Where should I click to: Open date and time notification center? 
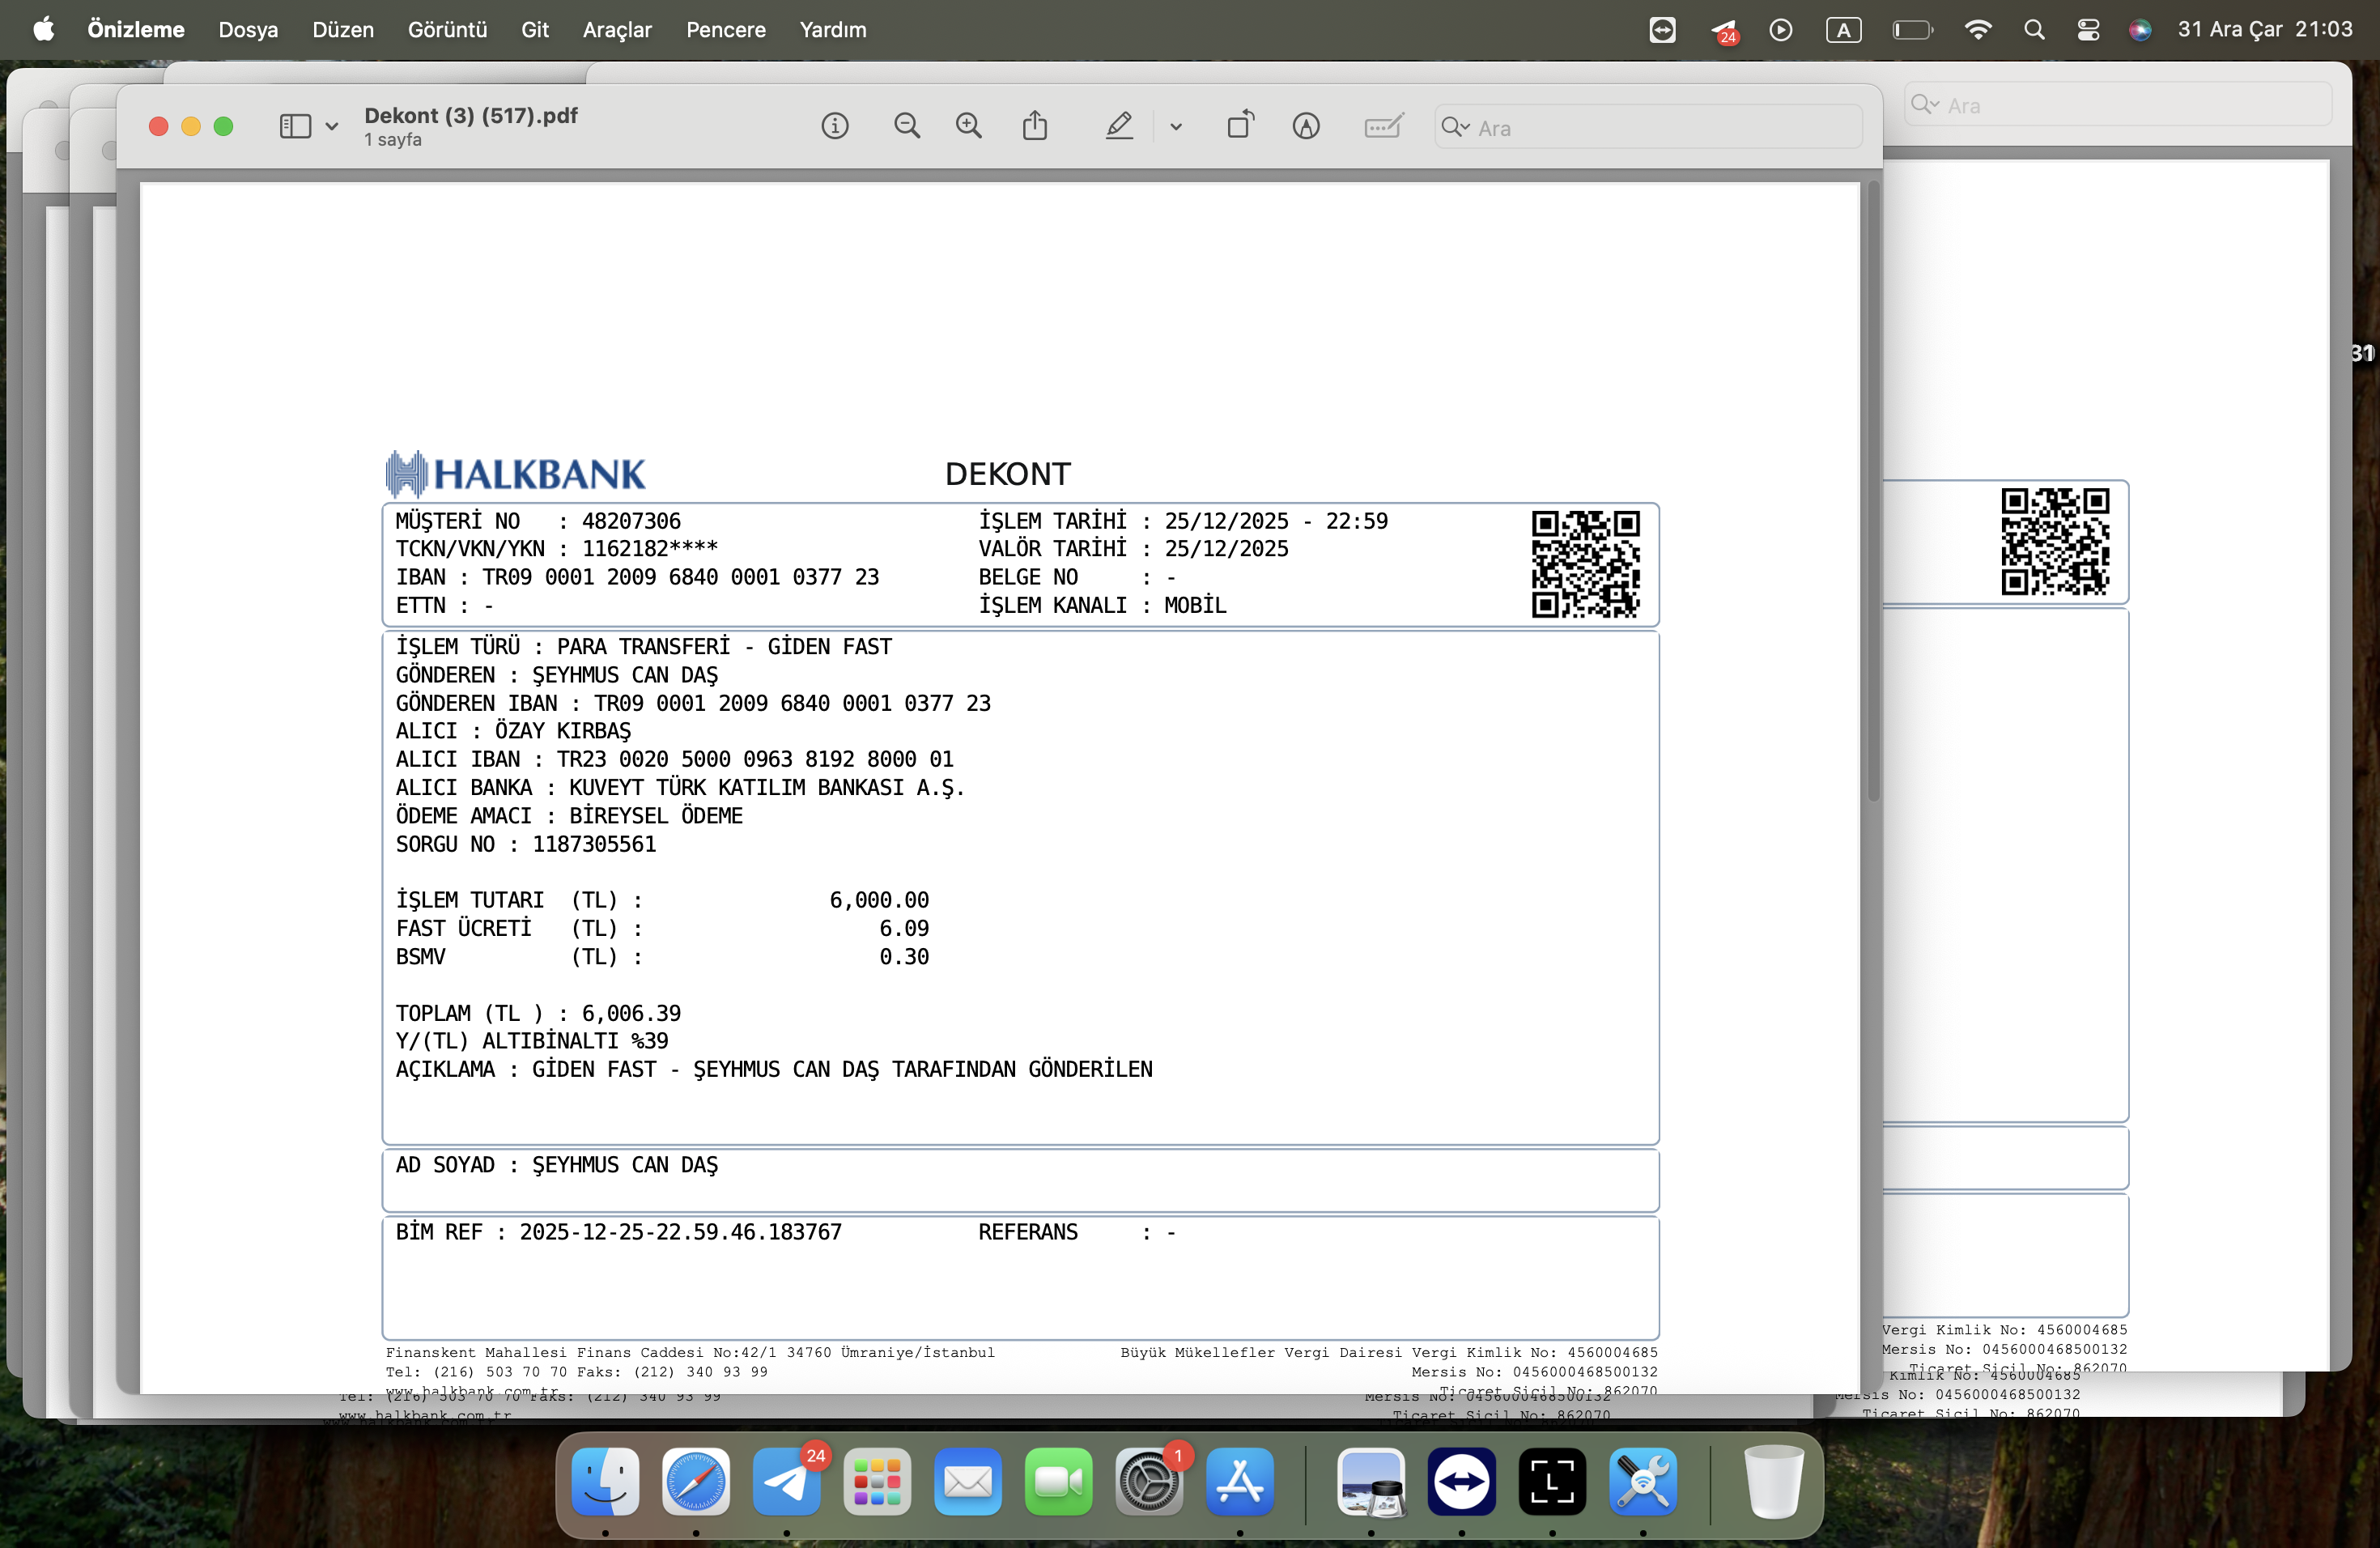(2265, 30)
